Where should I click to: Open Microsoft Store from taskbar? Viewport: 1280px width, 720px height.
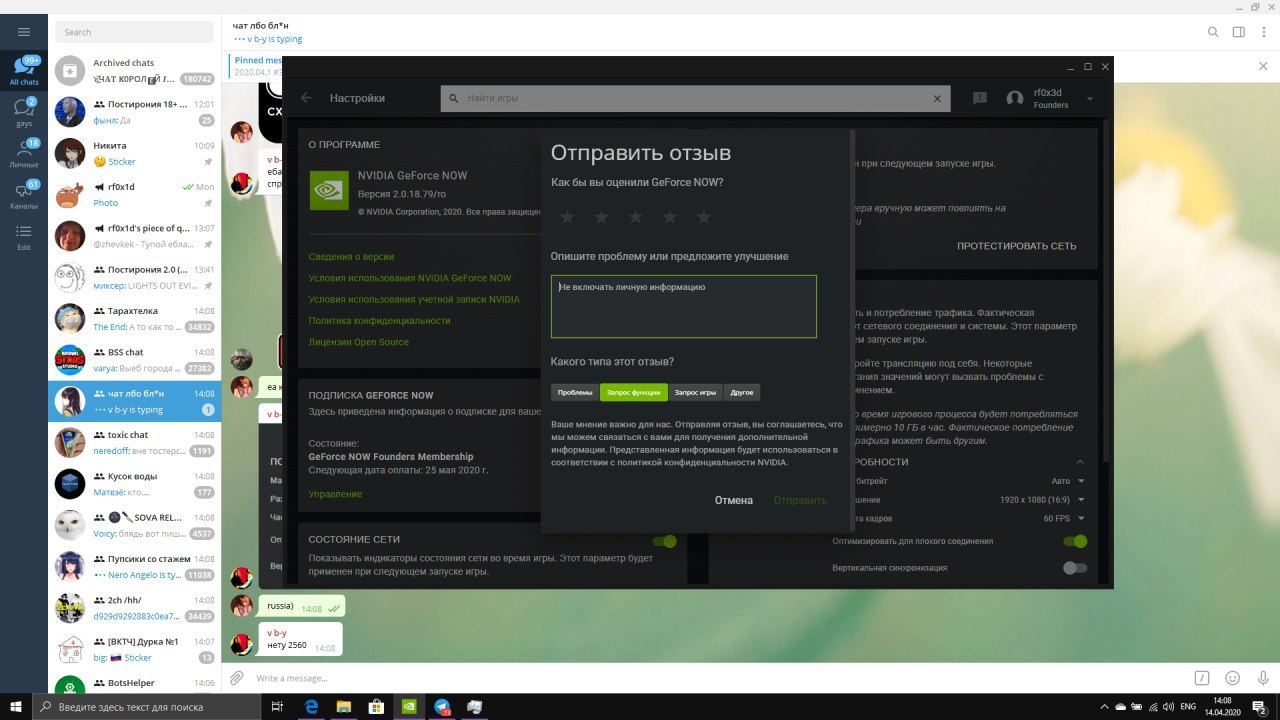[377, 707]
